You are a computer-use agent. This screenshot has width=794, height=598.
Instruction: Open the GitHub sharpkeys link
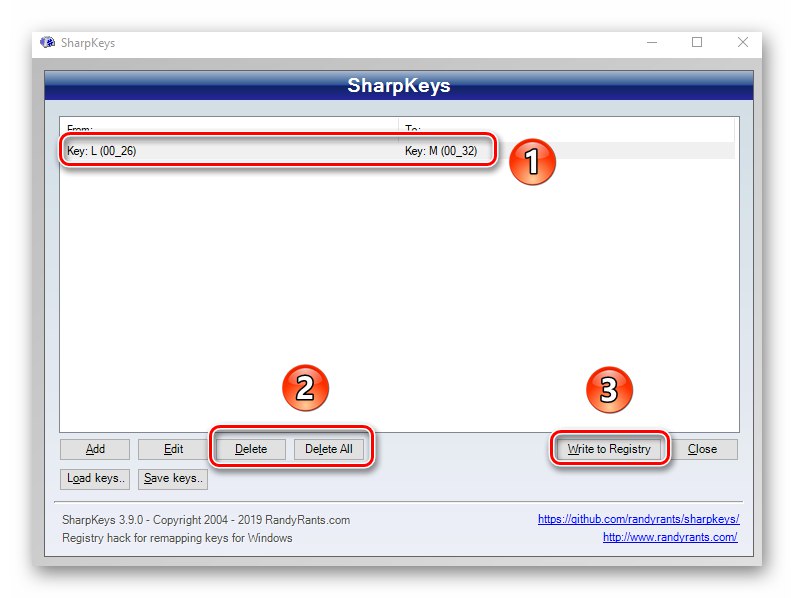pyautogui.click(x=639, y=519)
